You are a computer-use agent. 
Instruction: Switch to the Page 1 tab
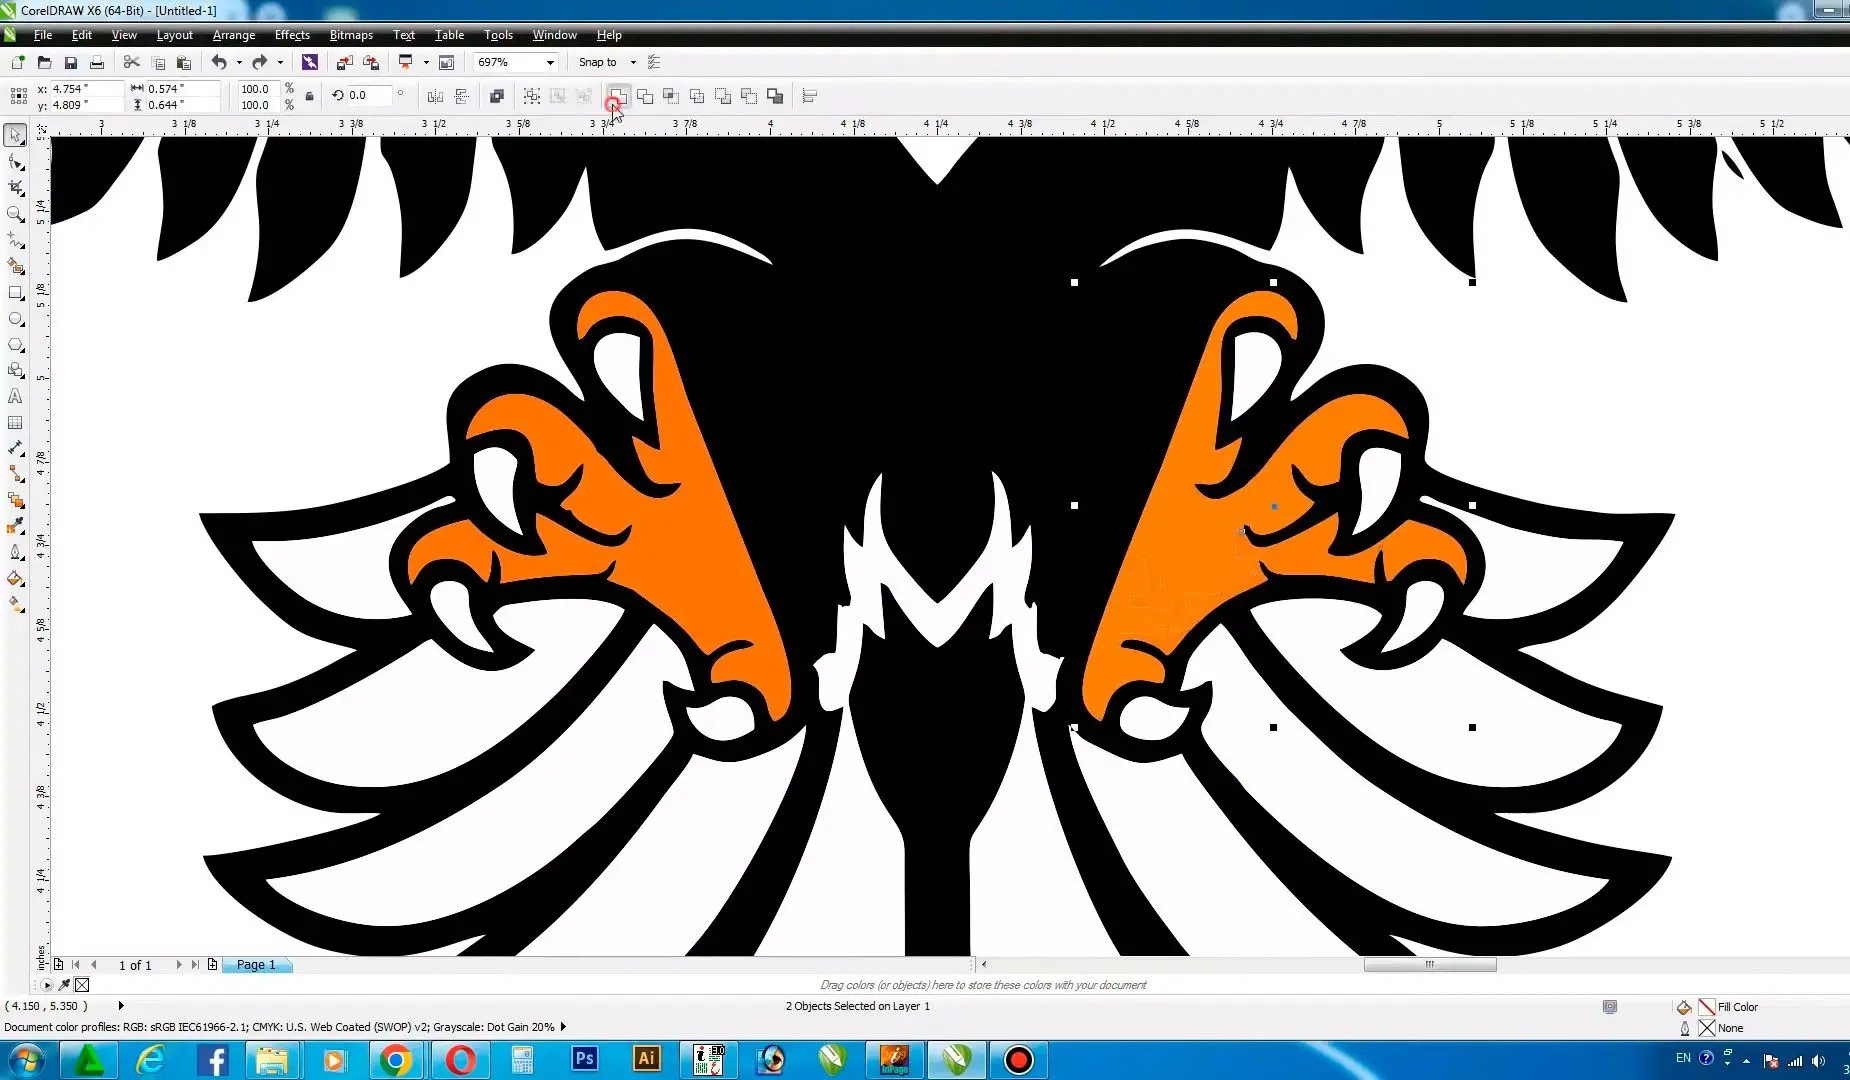tap(256, 964)
